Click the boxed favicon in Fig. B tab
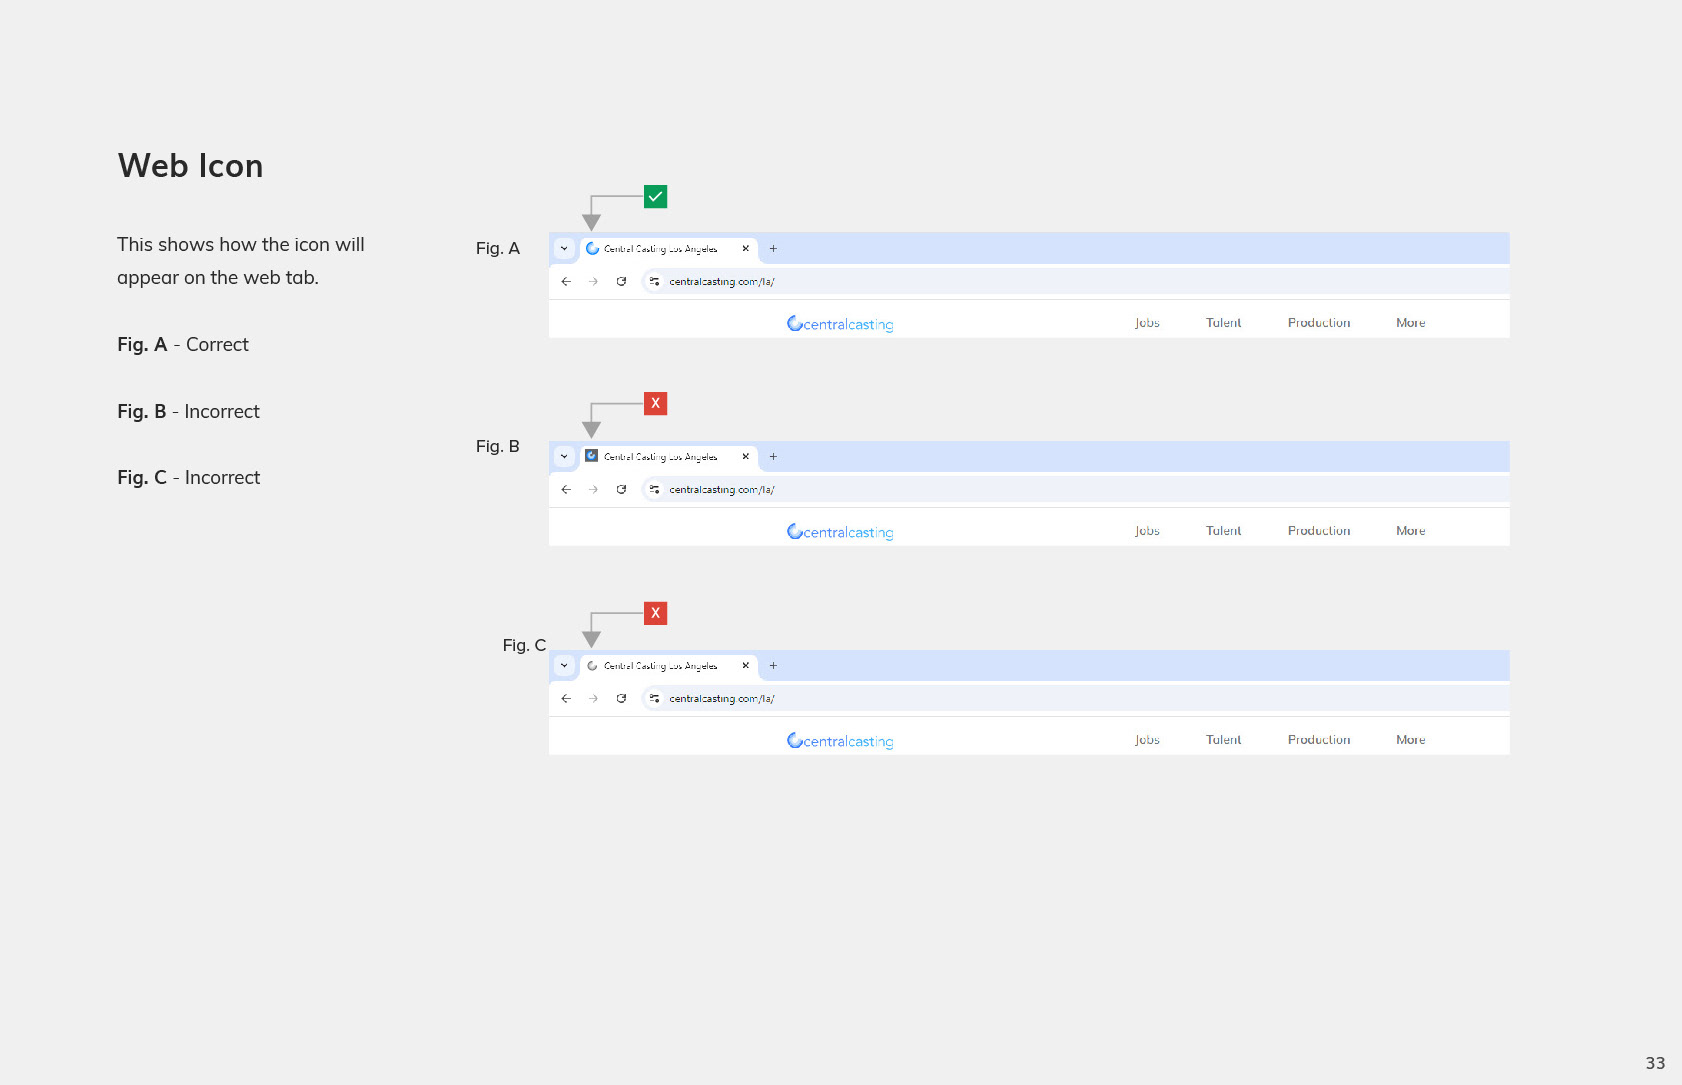The height and width of the screenshot is (1085, 1682). click(x=592, y=456)
